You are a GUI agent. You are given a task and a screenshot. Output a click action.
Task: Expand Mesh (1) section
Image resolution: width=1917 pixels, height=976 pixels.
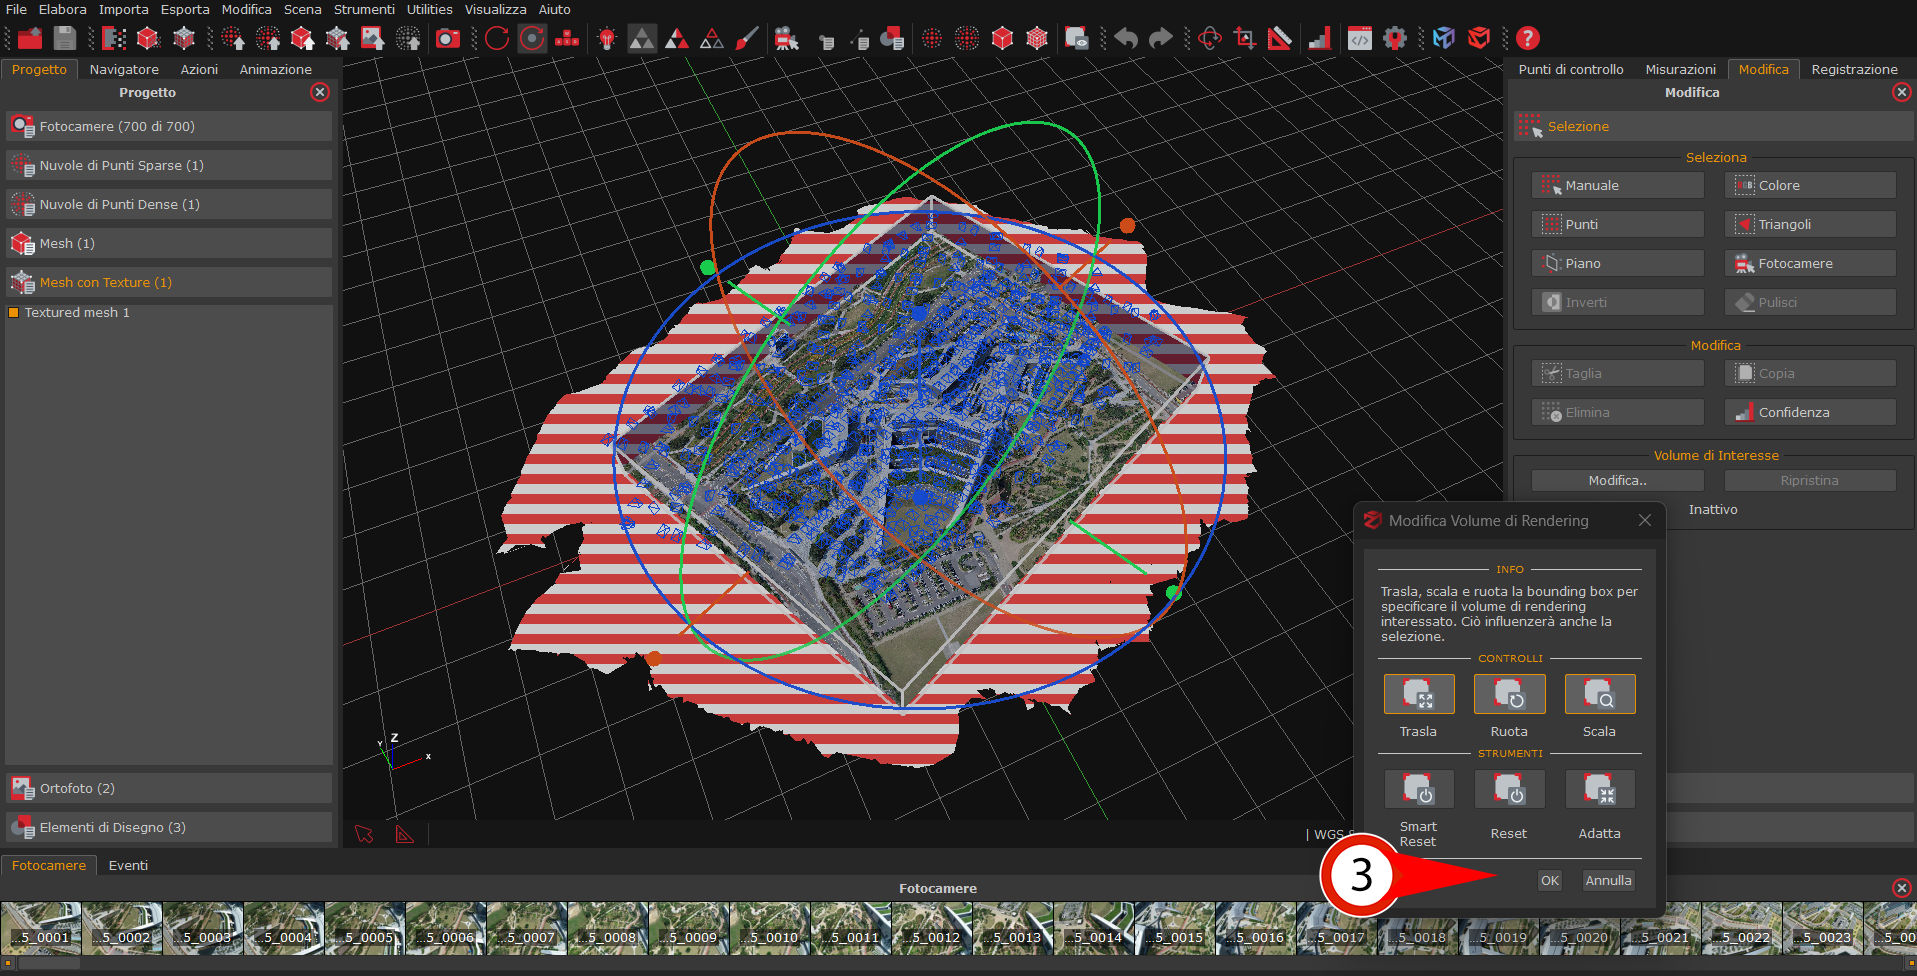[169, 244]
